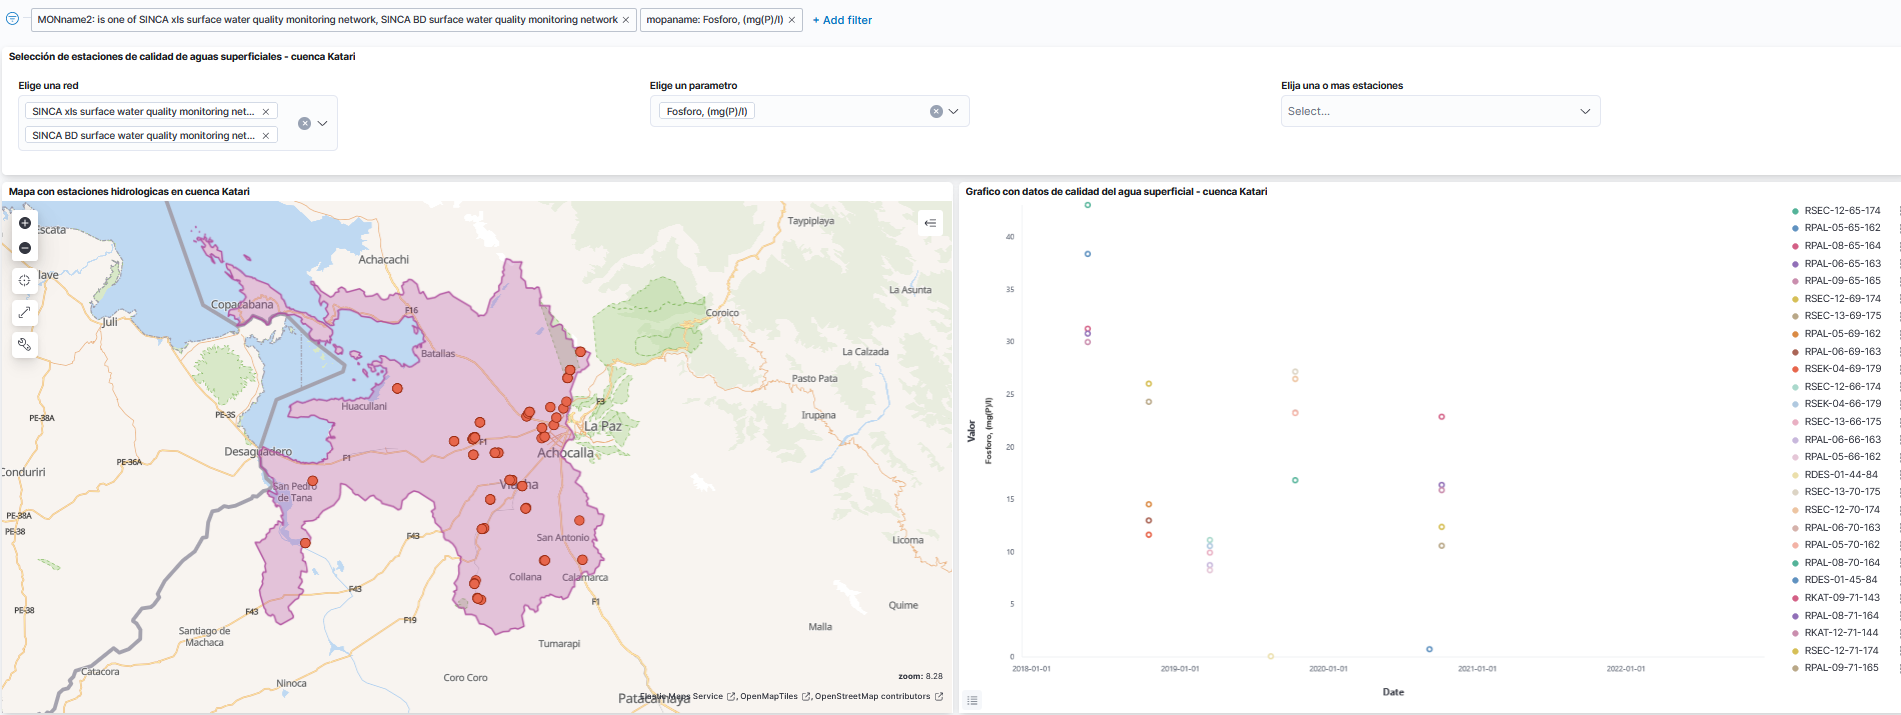The width and height of the screenshot is (1901, 715).
Task: Click the fit to data bounds icon
Action: 25,313
